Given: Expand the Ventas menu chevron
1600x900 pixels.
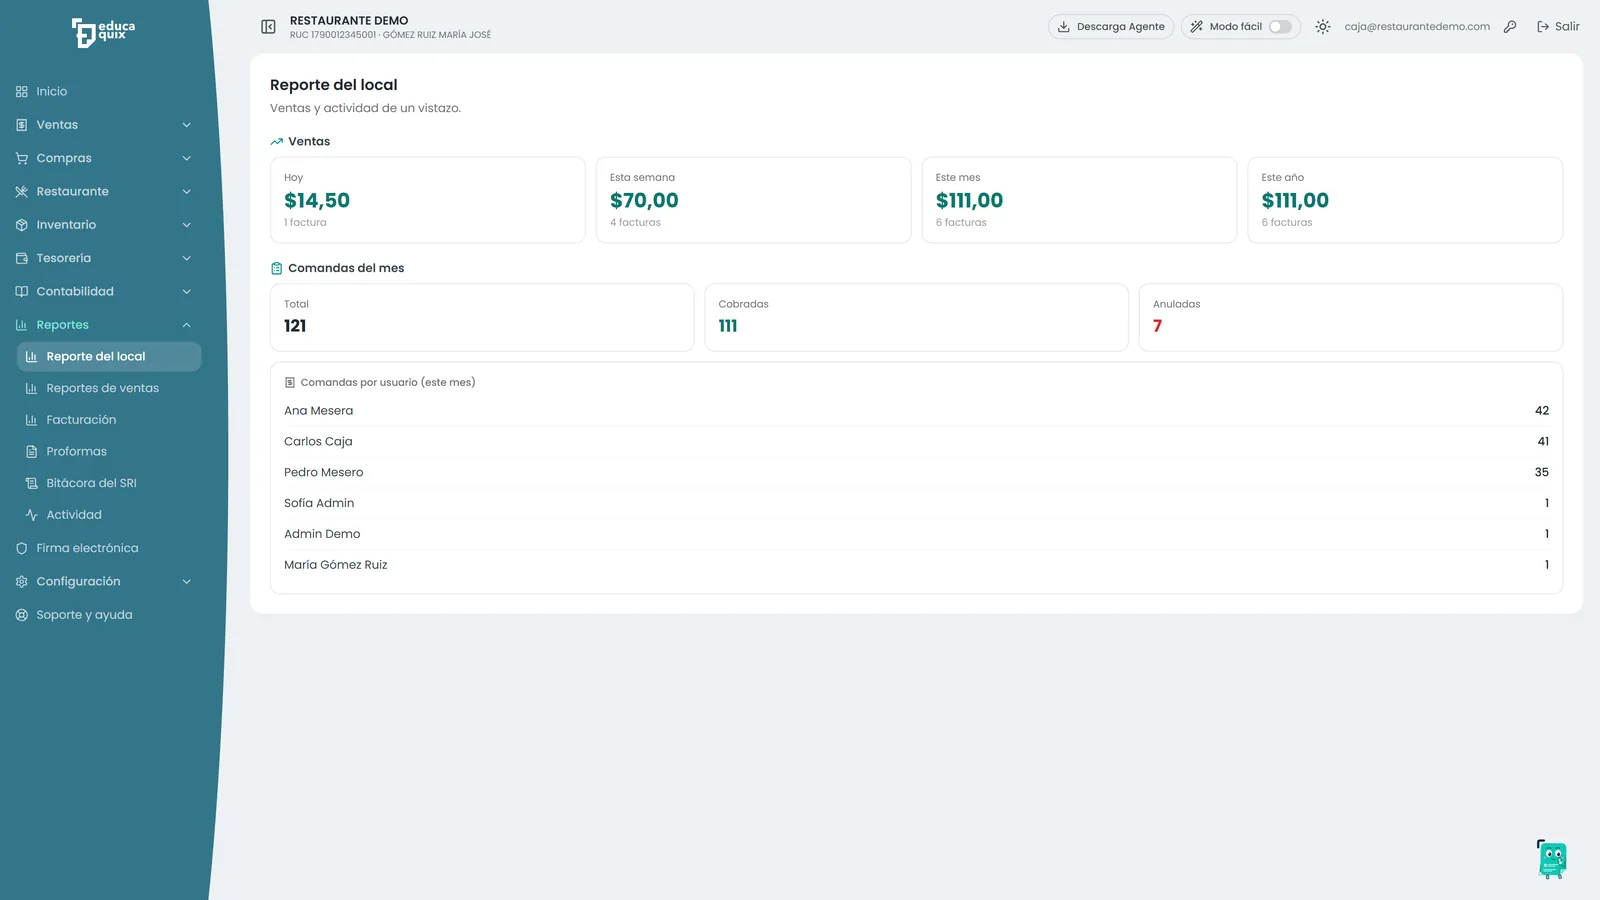Looking at the screenshot, I should pos(186,125).
